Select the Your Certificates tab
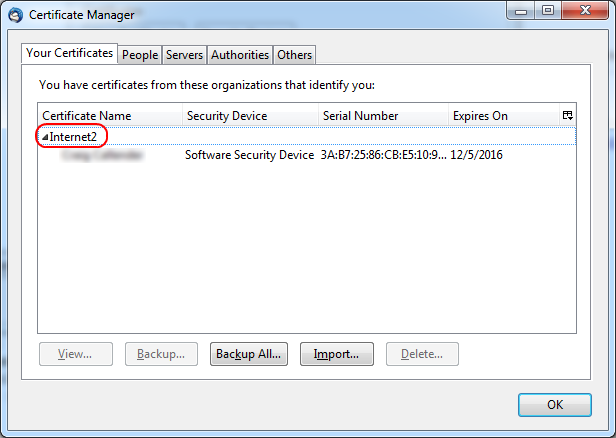616x438 pixels. [x=69, y=53]
